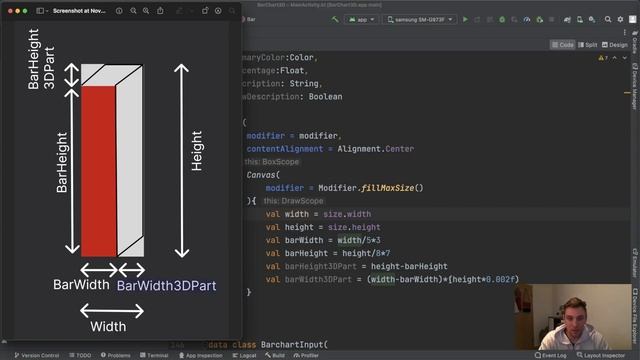Screen dimensions: 640x360
Task: Click Preview title 'Screenshot at Nov...'
Action: 79,11
